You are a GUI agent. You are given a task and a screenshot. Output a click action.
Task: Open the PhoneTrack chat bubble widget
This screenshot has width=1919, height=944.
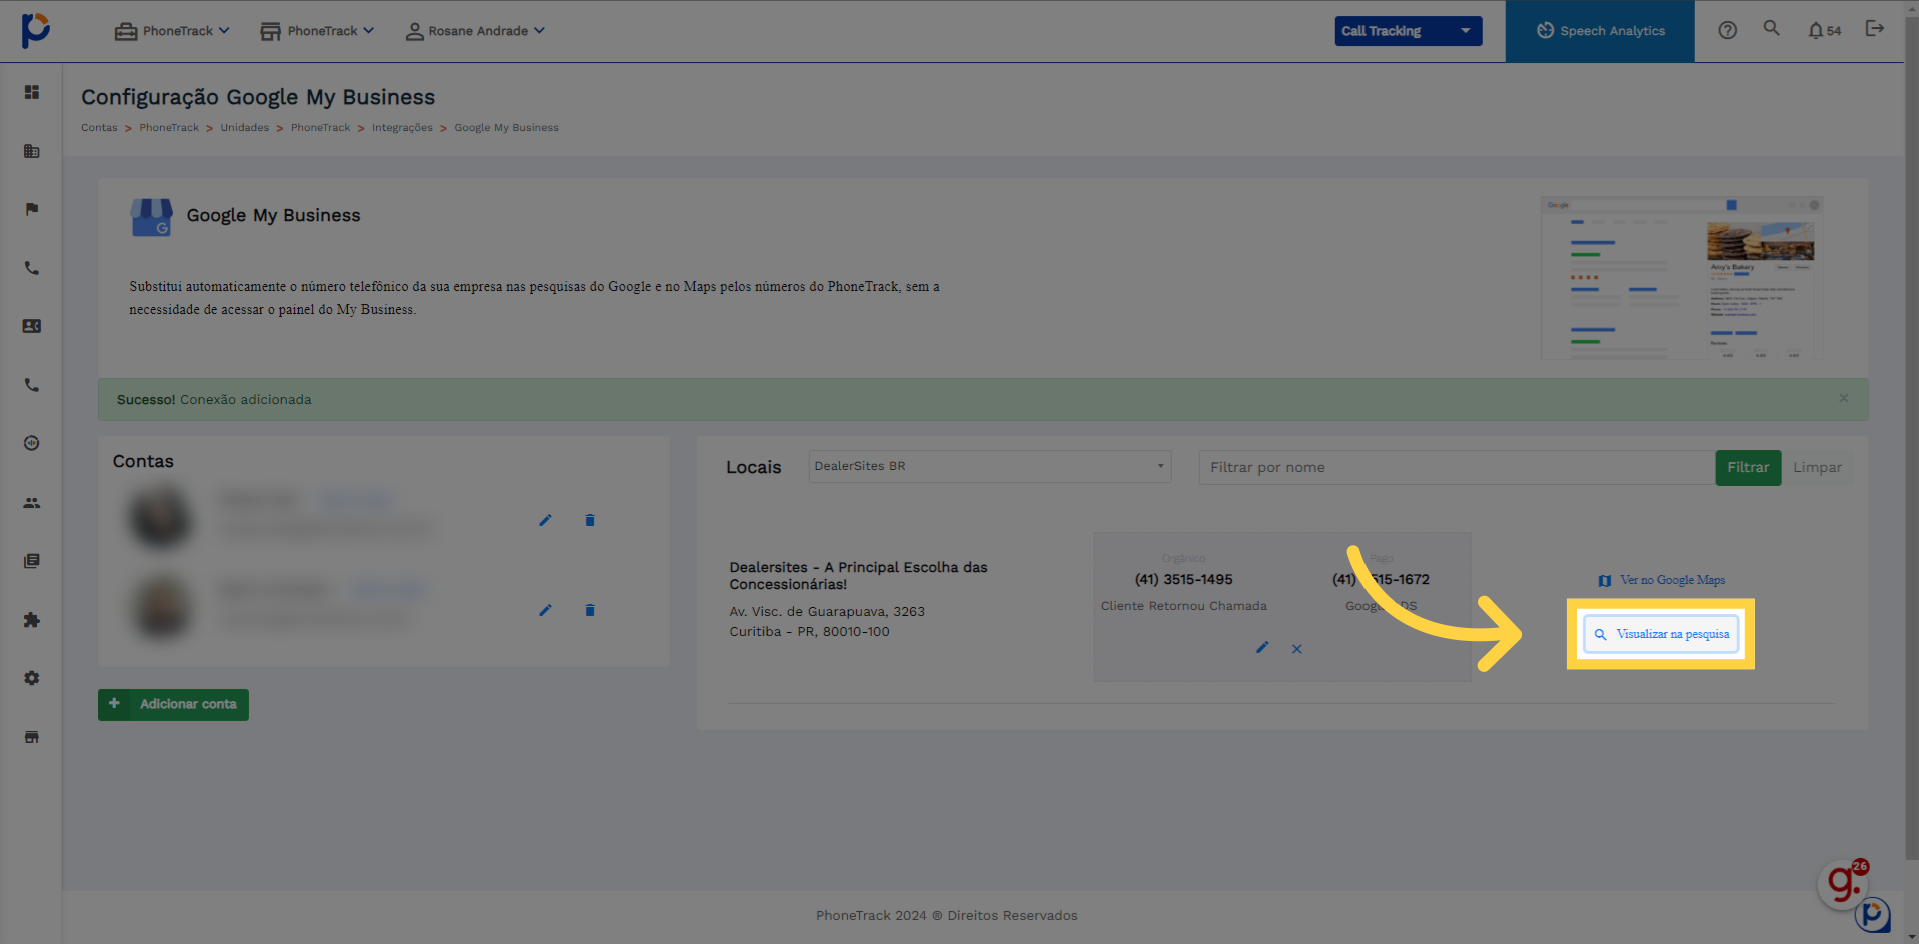(x=1873, y=915)
